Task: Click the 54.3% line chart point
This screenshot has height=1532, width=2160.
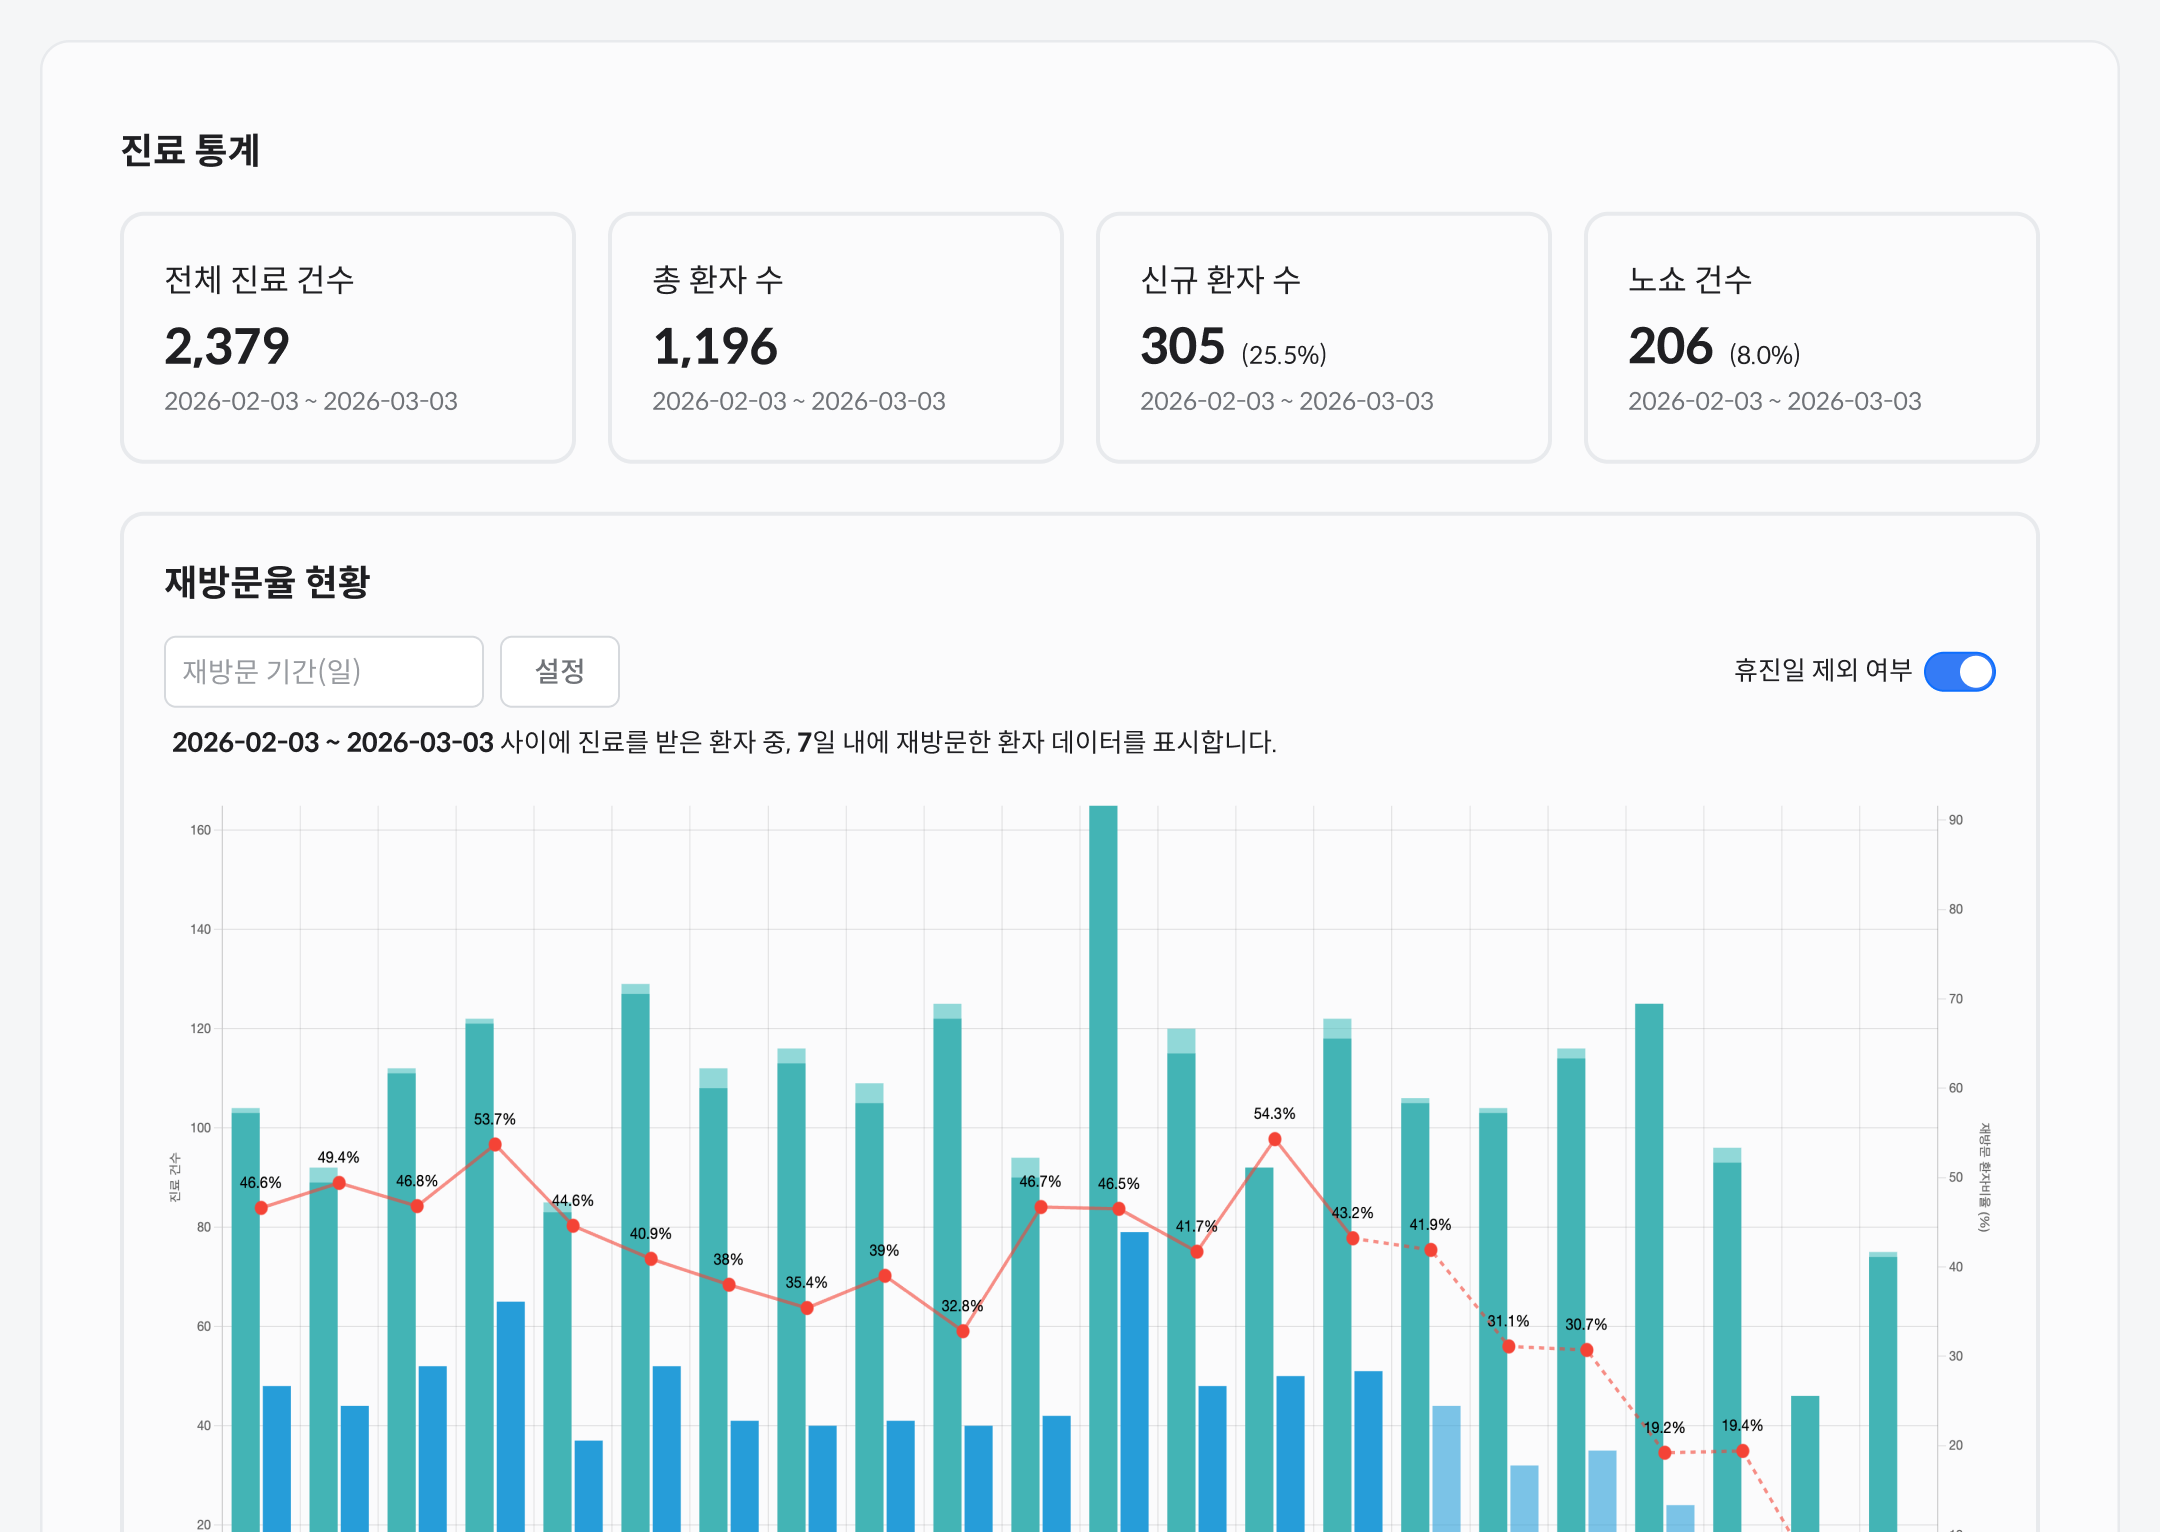Action: coord(1275,1139)
